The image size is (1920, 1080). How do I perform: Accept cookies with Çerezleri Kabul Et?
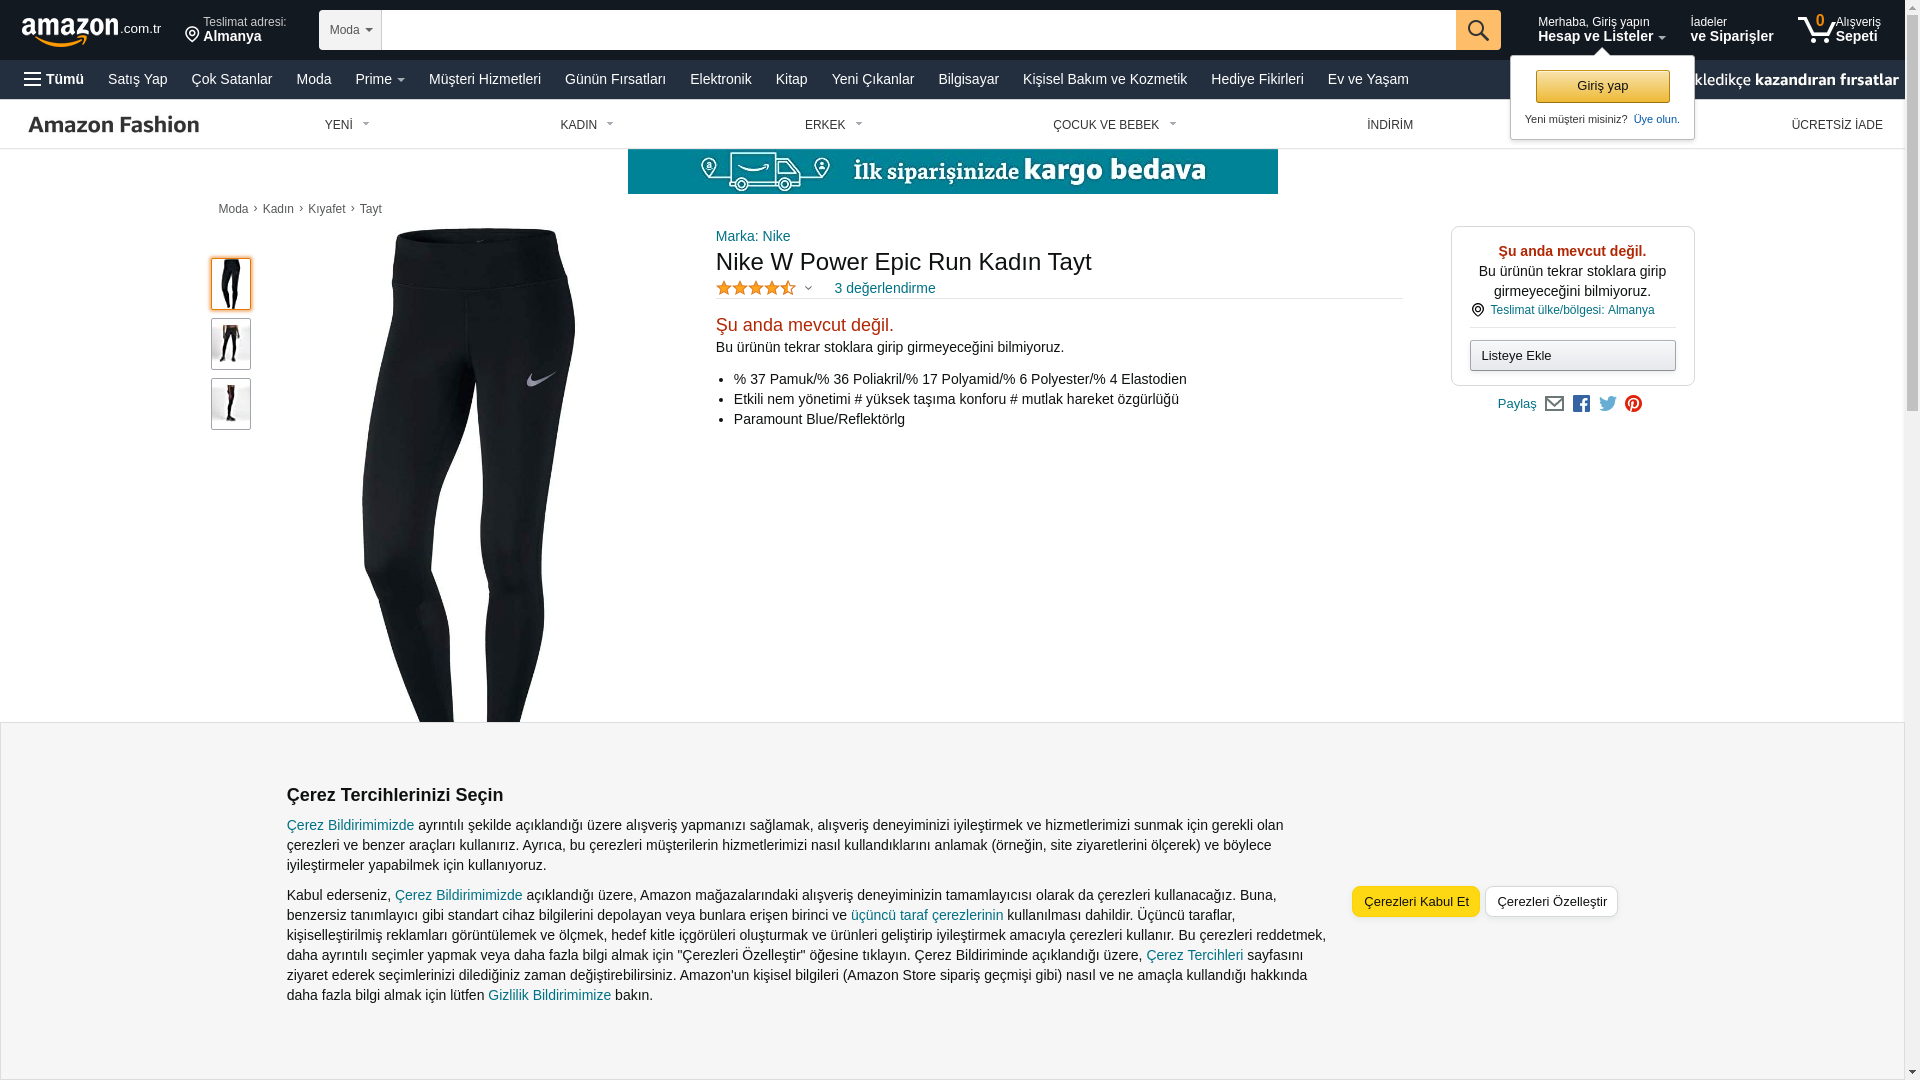(x=1415, y=902)
